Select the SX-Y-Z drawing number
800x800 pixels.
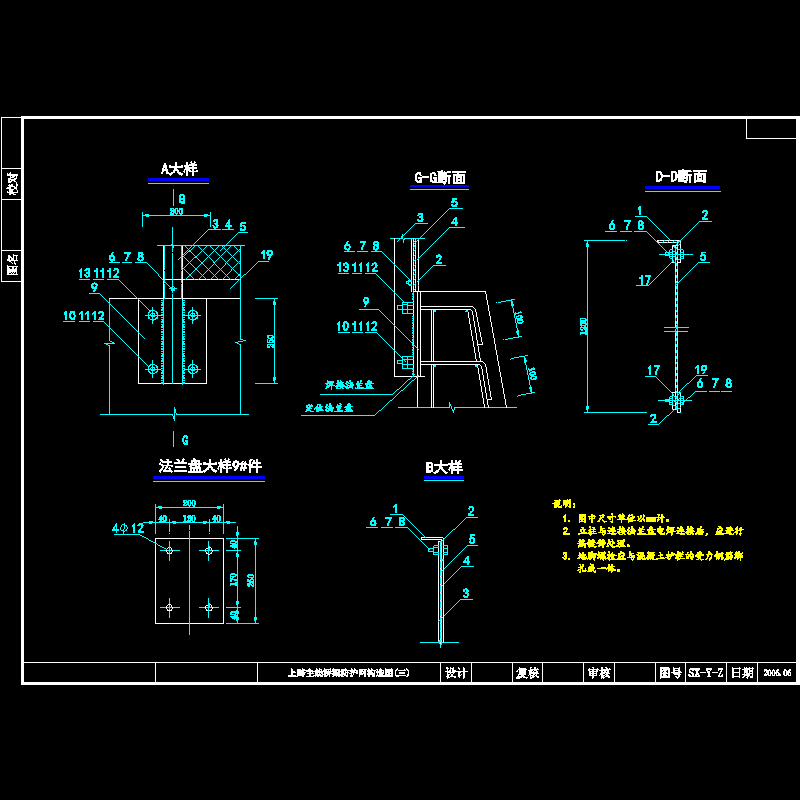pyautogui.click(x=705, y=673)
